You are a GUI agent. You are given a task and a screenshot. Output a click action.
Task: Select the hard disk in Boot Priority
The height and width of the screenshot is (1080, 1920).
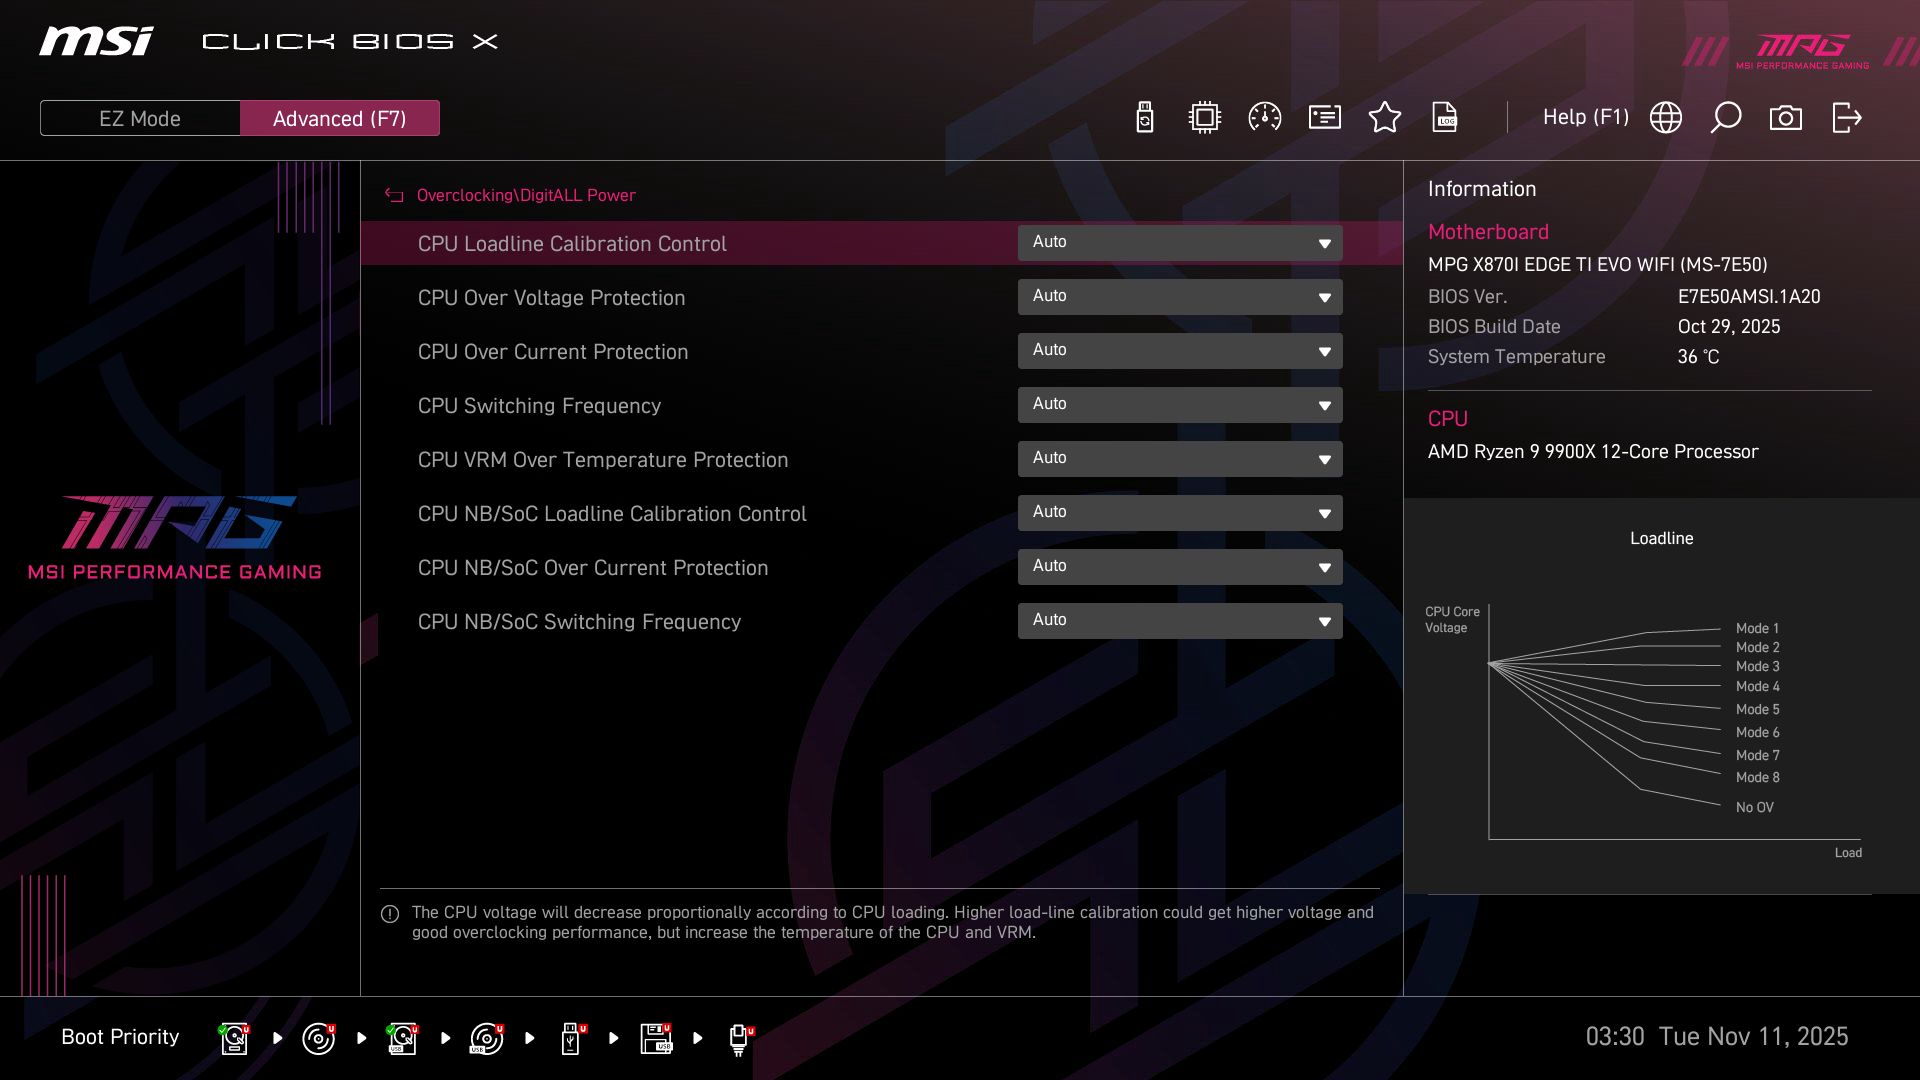233,1038
